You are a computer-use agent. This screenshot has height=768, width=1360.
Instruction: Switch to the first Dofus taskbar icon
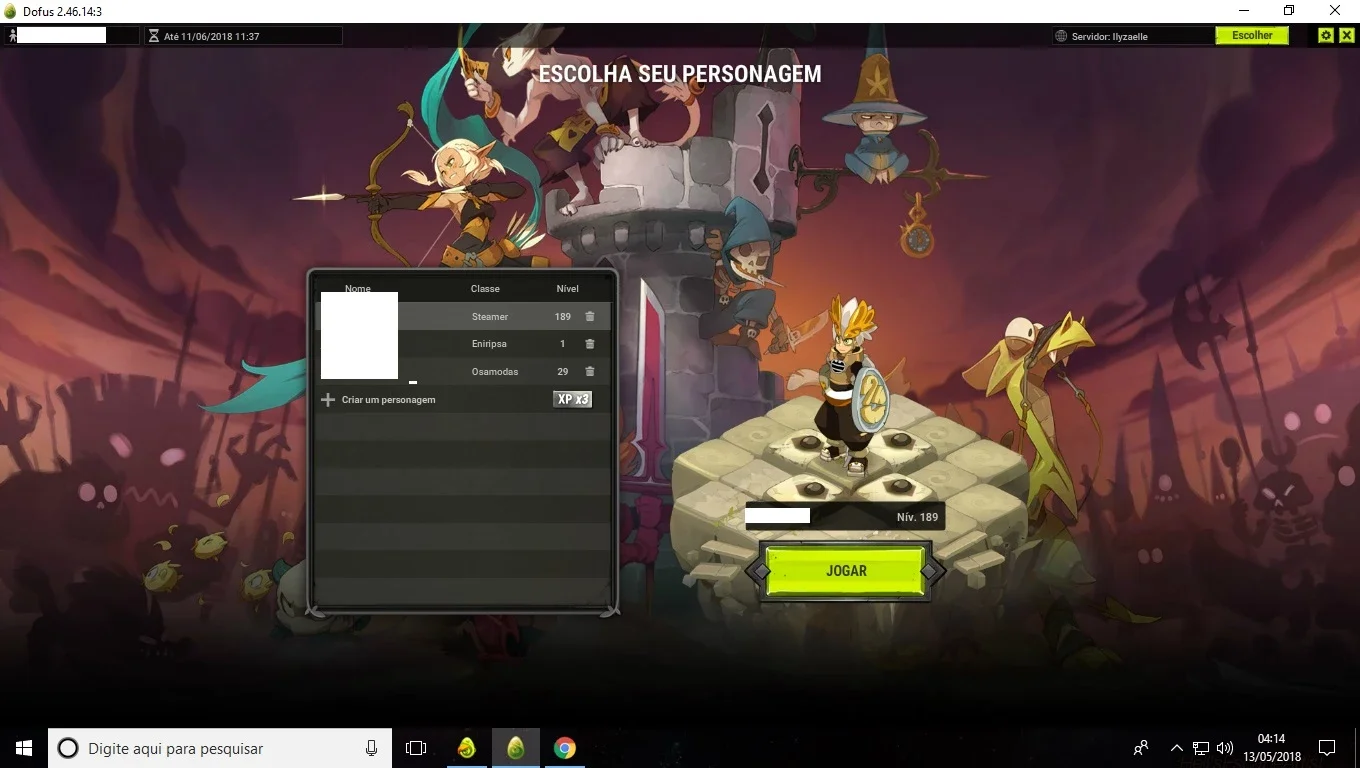(466, 748)
